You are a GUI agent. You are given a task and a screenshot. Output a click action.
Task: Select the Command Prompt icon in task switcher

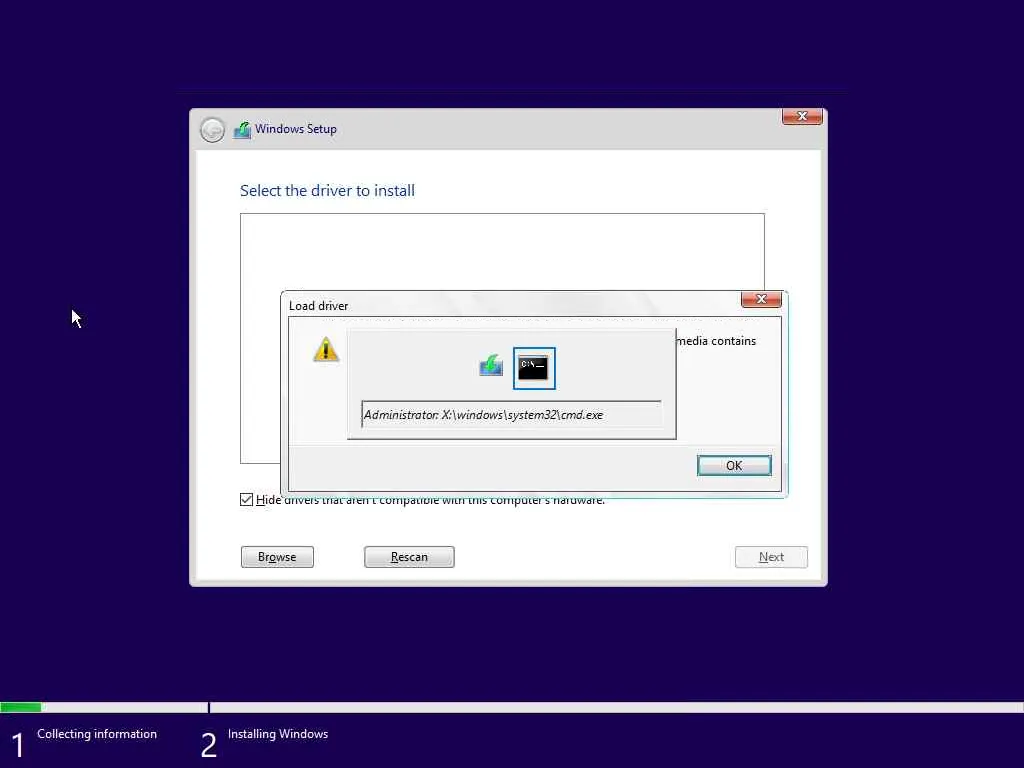pyautogui.click(x=534, y=368)
